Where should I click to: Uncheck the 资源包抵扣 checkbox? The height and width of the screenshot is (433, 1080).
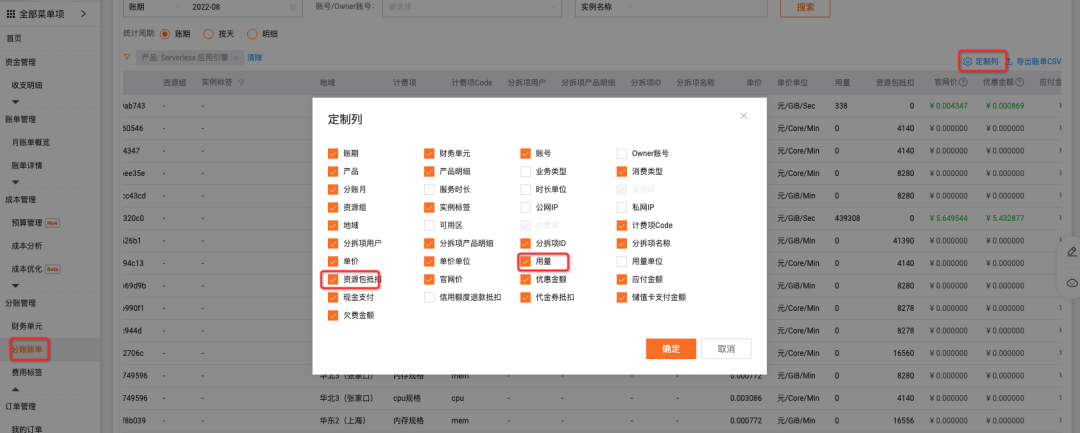click(333, 279)
